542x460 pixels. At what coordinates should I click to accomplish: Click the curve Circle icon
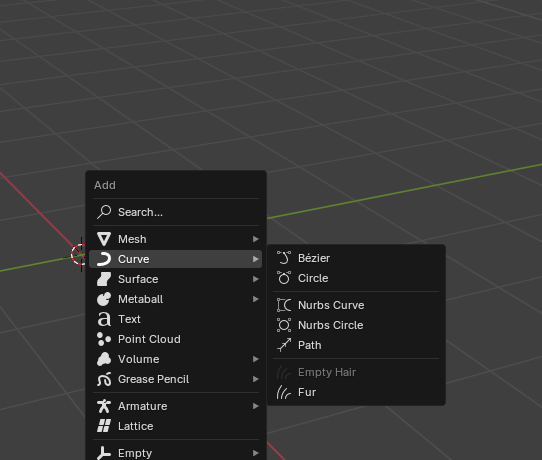(x=284, y=278)
